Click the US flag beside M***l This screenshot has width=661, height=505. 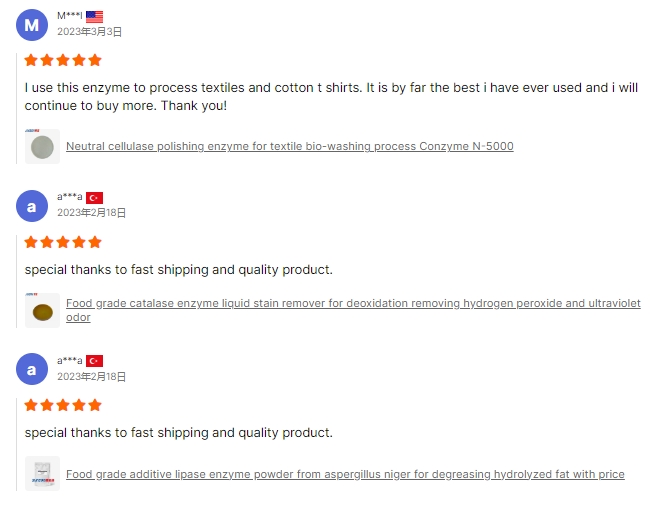pos(94,17)
